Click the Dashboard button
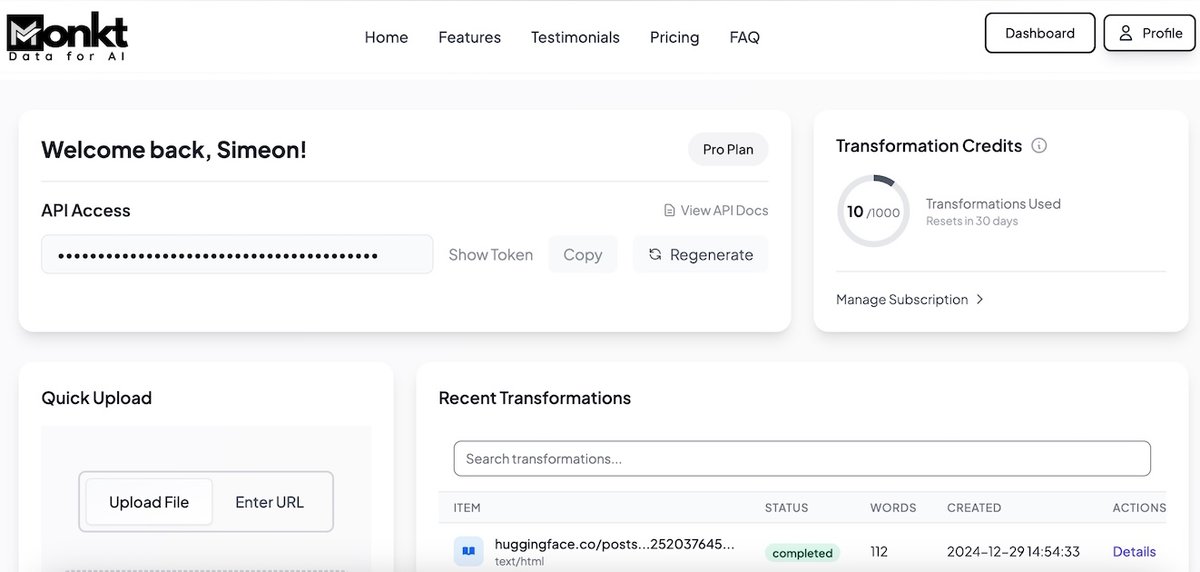 pyautogui.click(x=1040, y=33)
